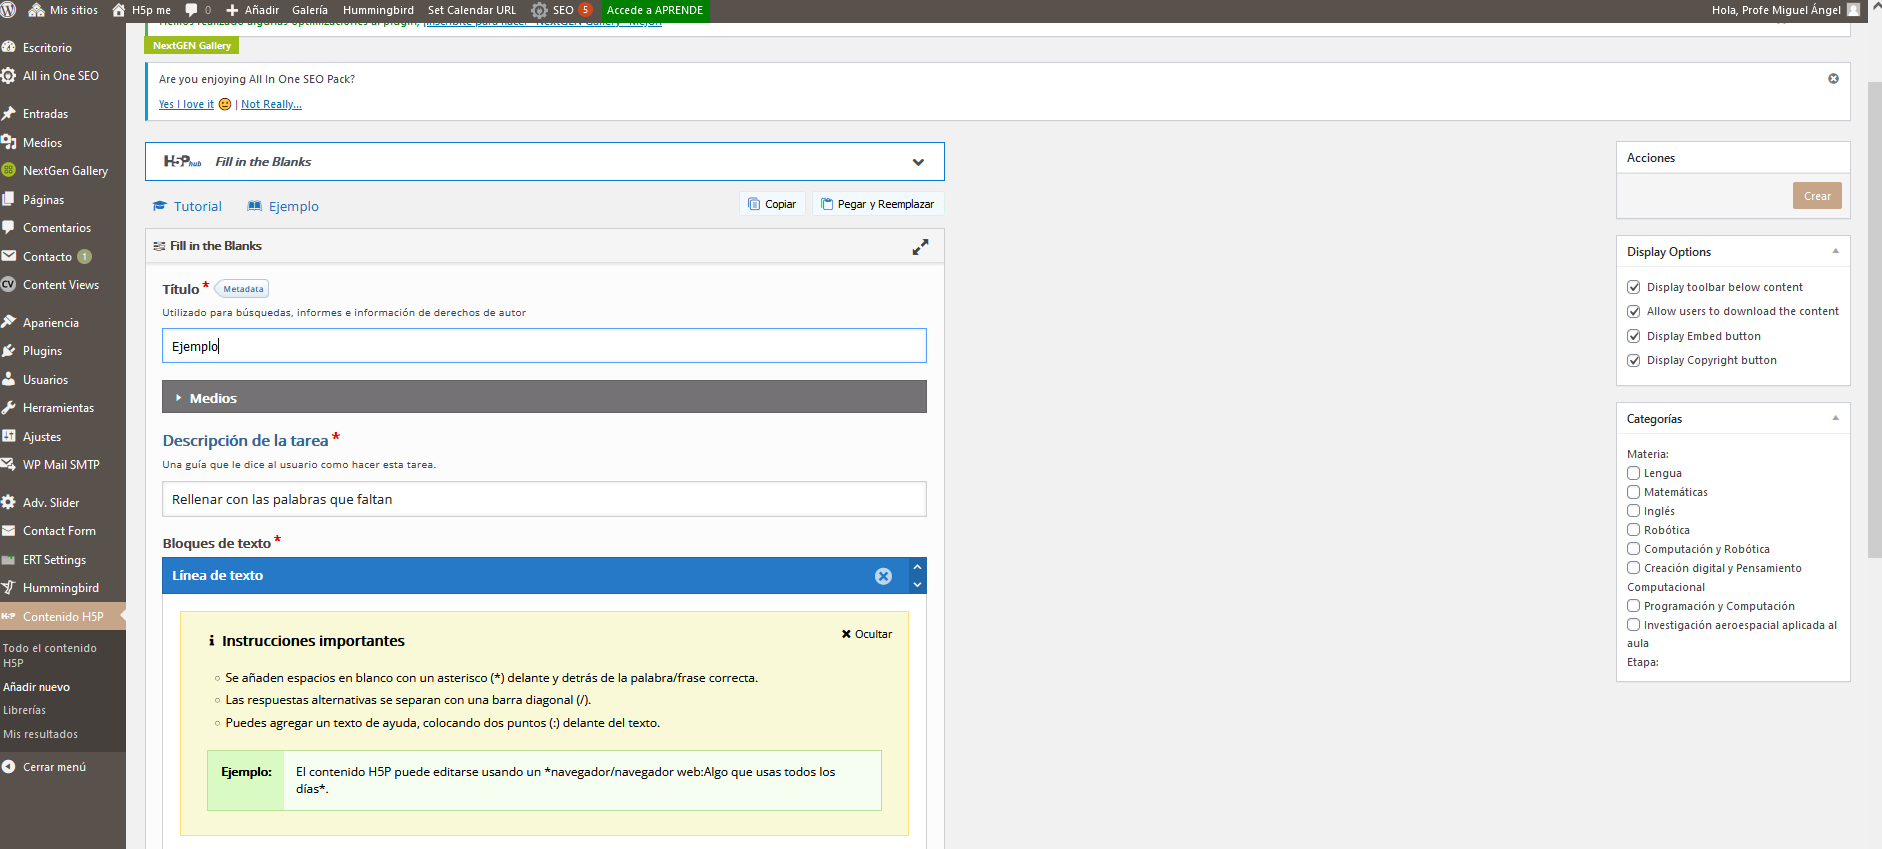This screenshot has width=1882, height=849.
Task: Click the Metadata button beside Título
Action: 243,289
